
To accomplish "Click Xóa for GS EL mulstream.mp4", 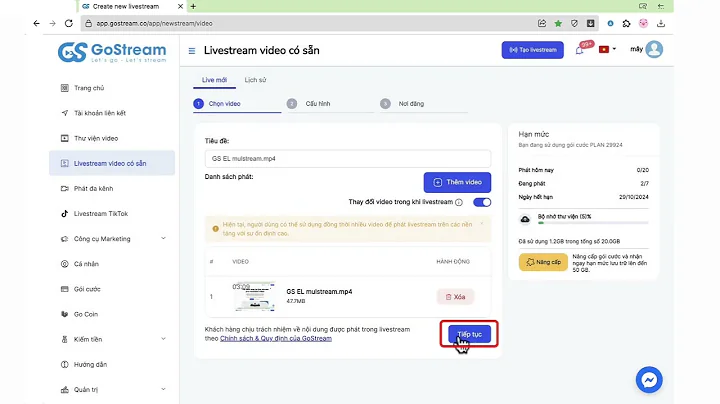I will [455, 297].
